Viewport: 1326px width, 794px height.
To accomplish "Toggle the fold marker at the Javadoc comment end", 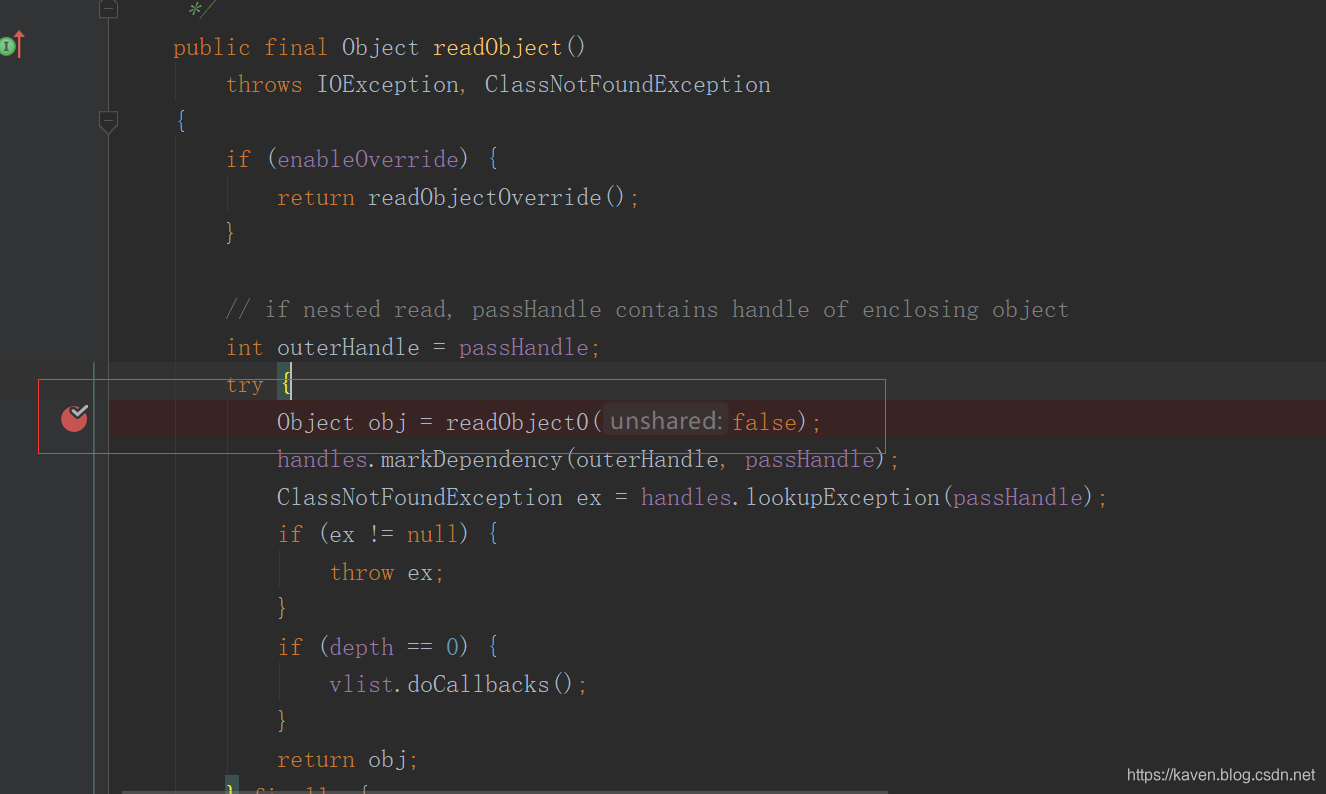I will 108,9.
